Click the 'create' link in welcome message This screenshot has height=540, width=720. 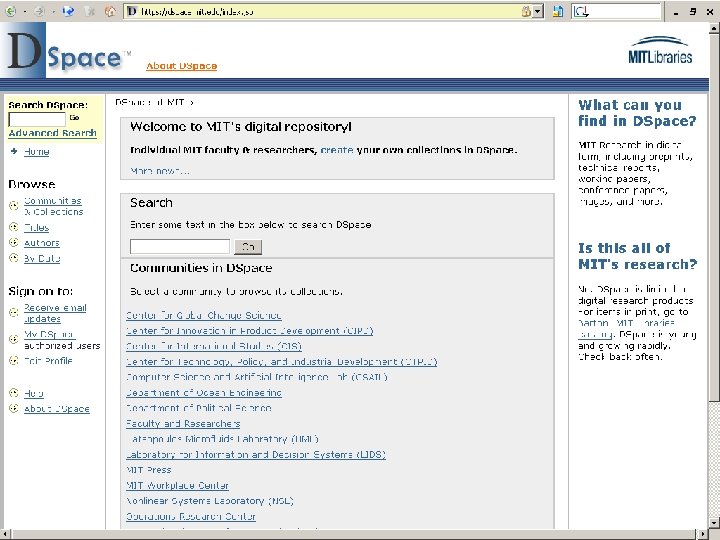[337, 150]
